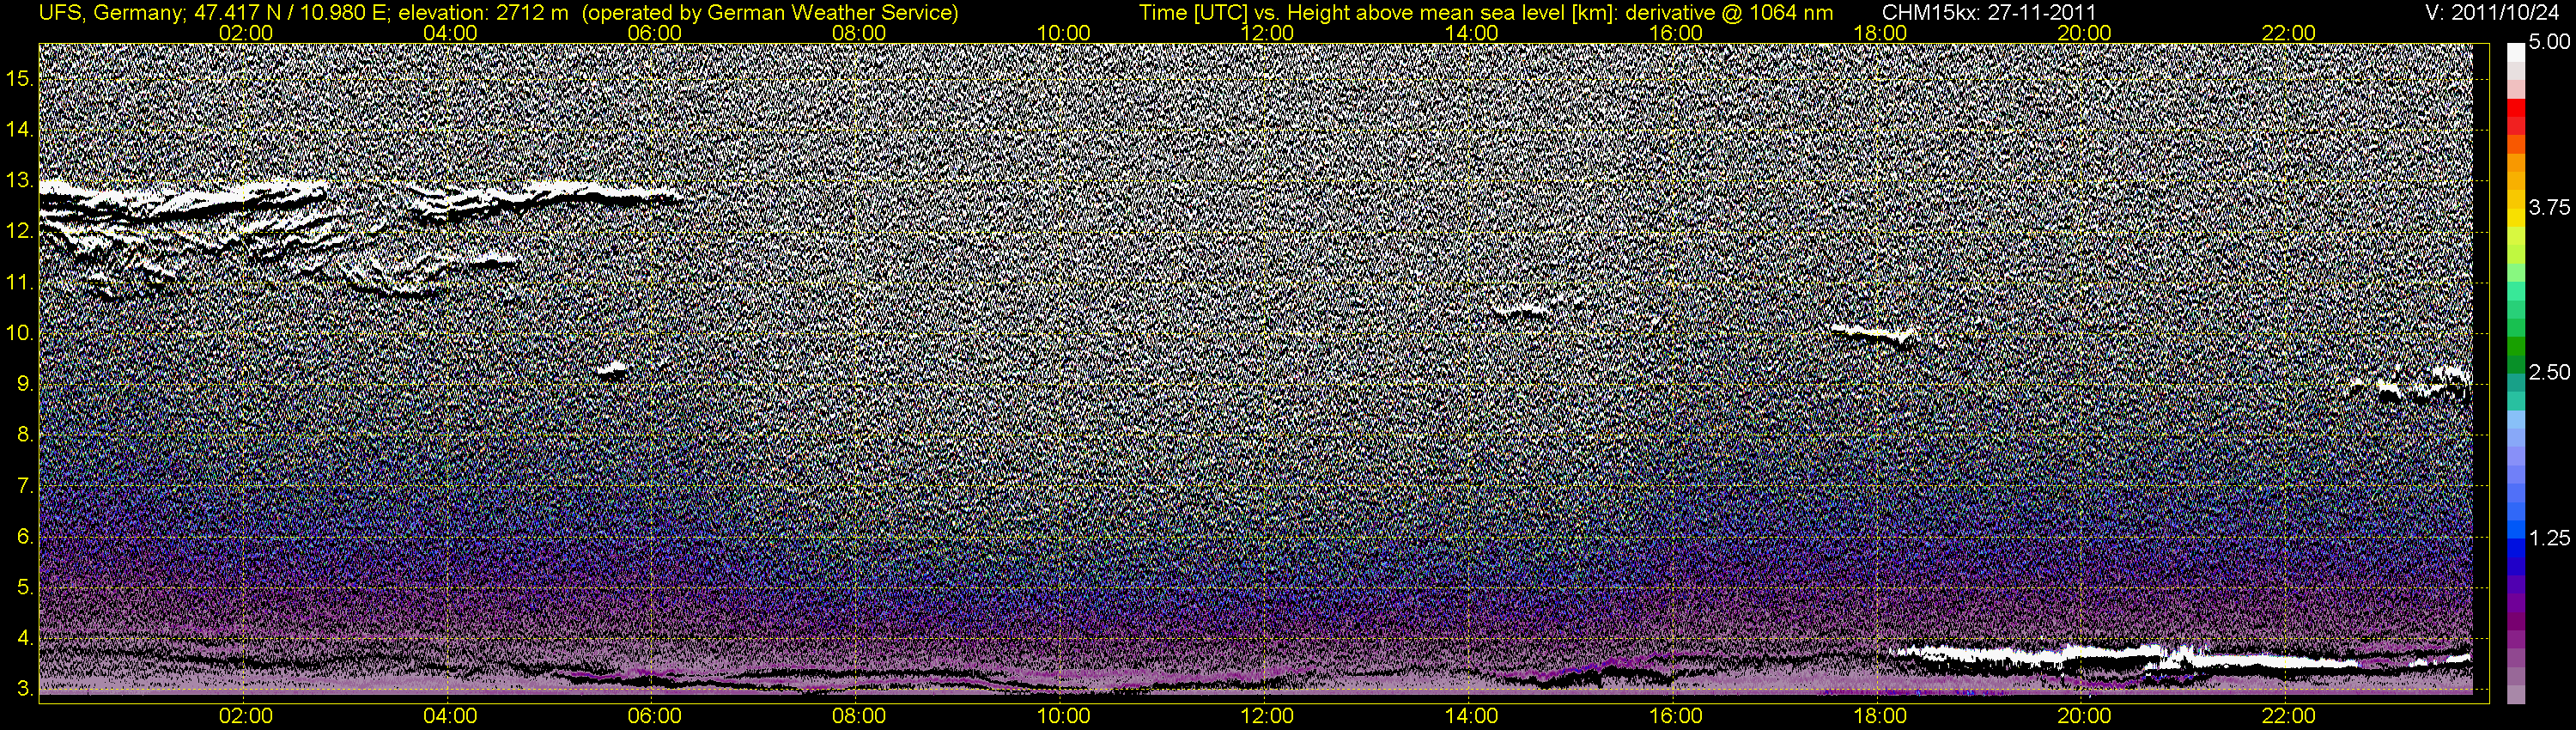
Task: Click the 1.25 color scale label
Action: [2550, 538]
